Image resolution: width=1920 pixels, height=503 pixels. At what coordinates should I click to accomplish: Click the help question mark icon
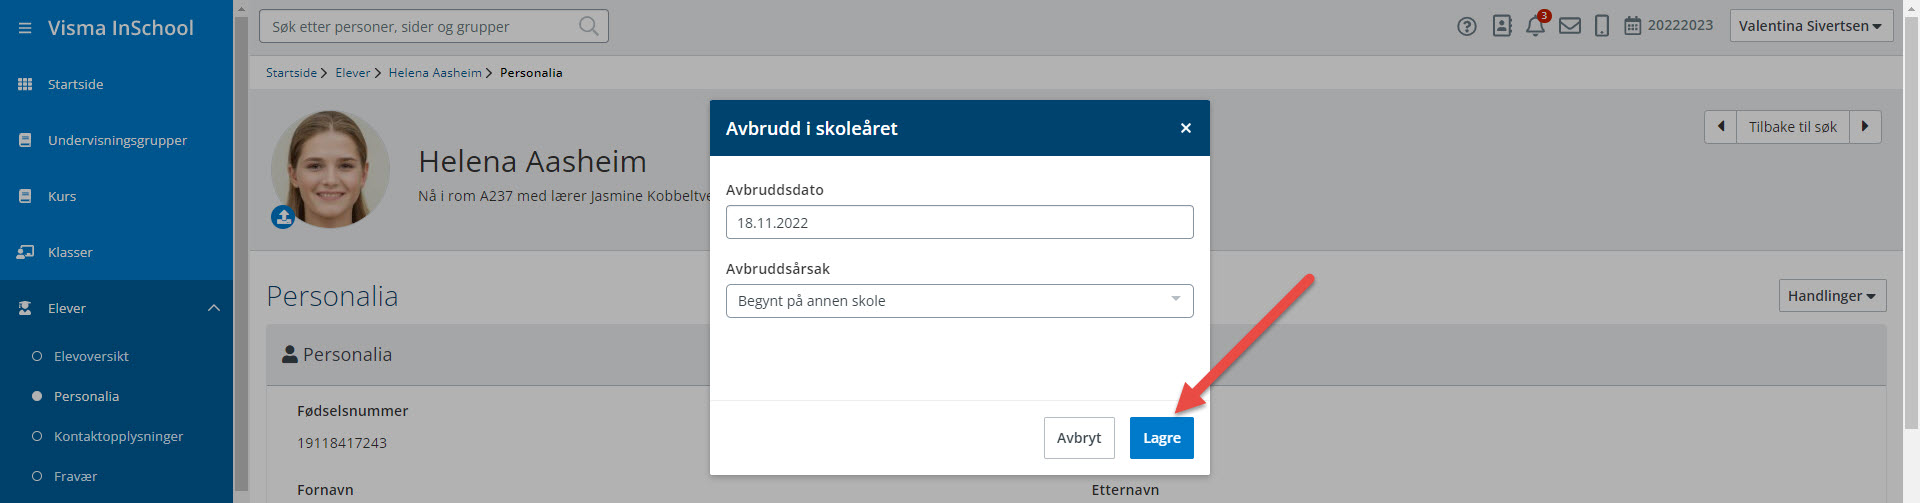pos(1467,27)
